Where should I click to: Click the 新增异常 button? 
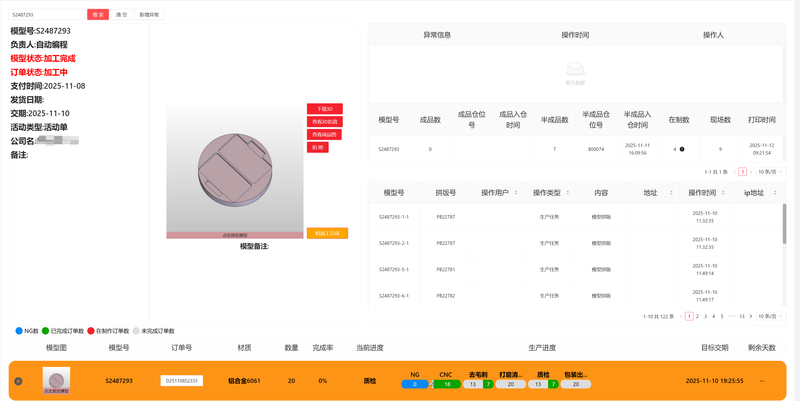click(x=149, y=15)
